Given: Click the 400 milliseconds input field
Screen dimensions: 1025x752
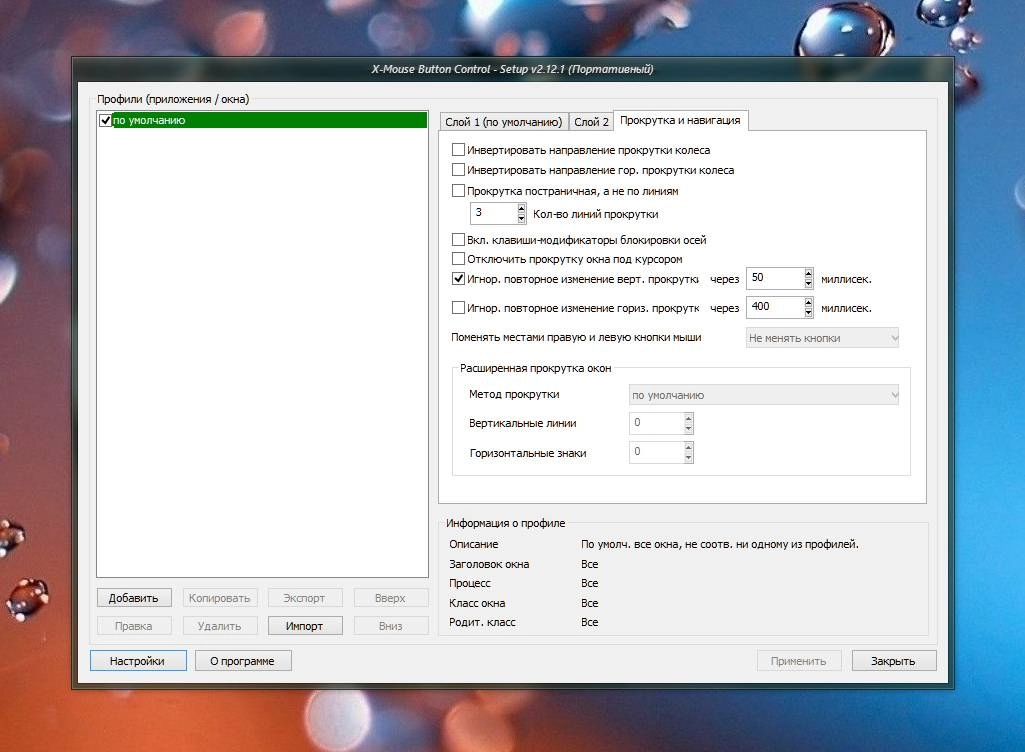Looking at the screenshot, I should pos(775,307).
